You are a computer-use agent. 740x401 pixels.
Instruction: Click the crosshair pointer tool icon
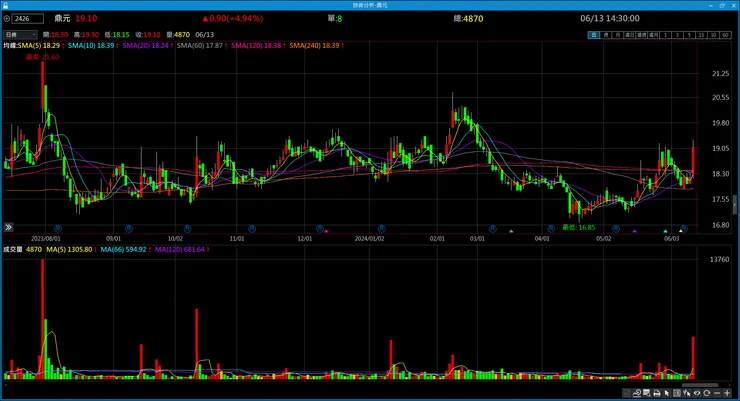click(x=687, y=393)
